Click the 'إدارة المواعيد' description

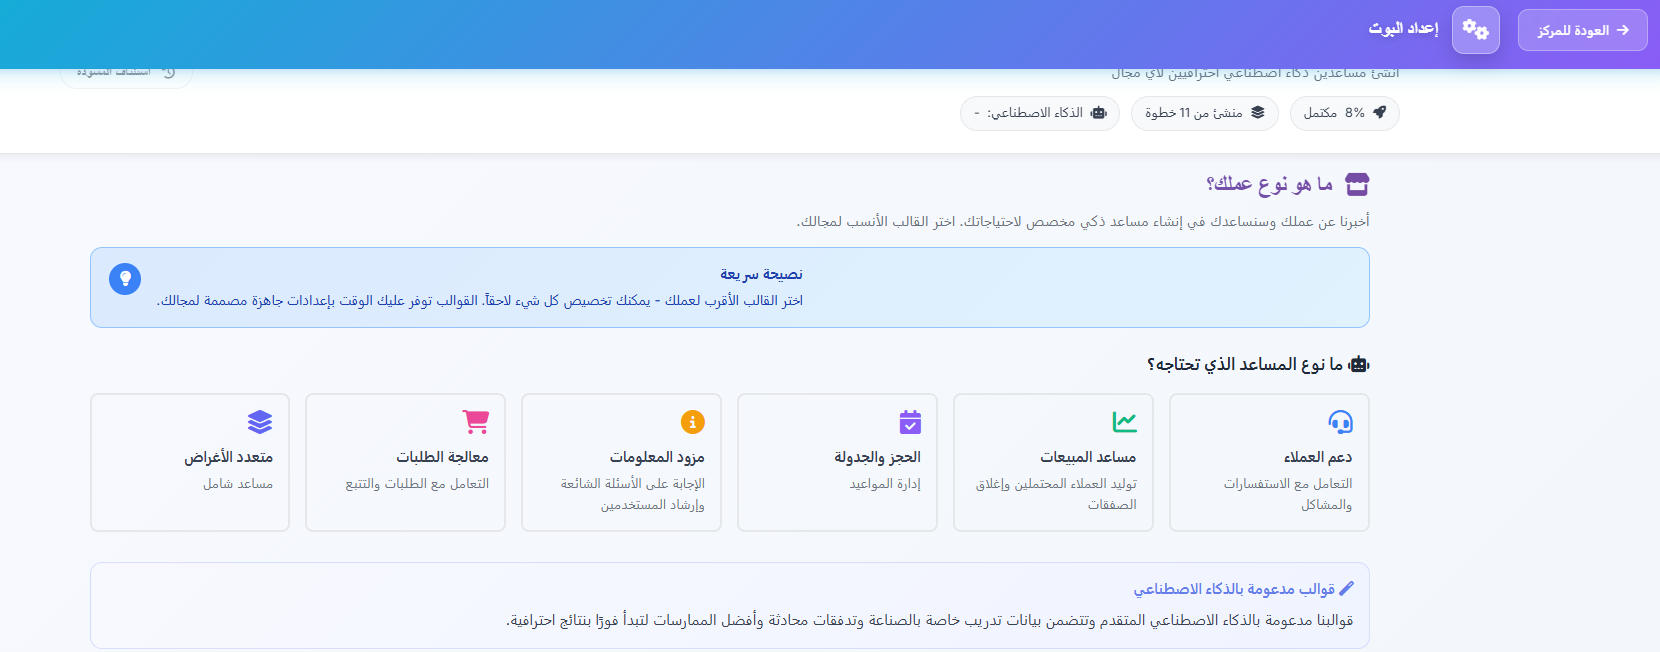pyautogui.click(x=885, y=484)
